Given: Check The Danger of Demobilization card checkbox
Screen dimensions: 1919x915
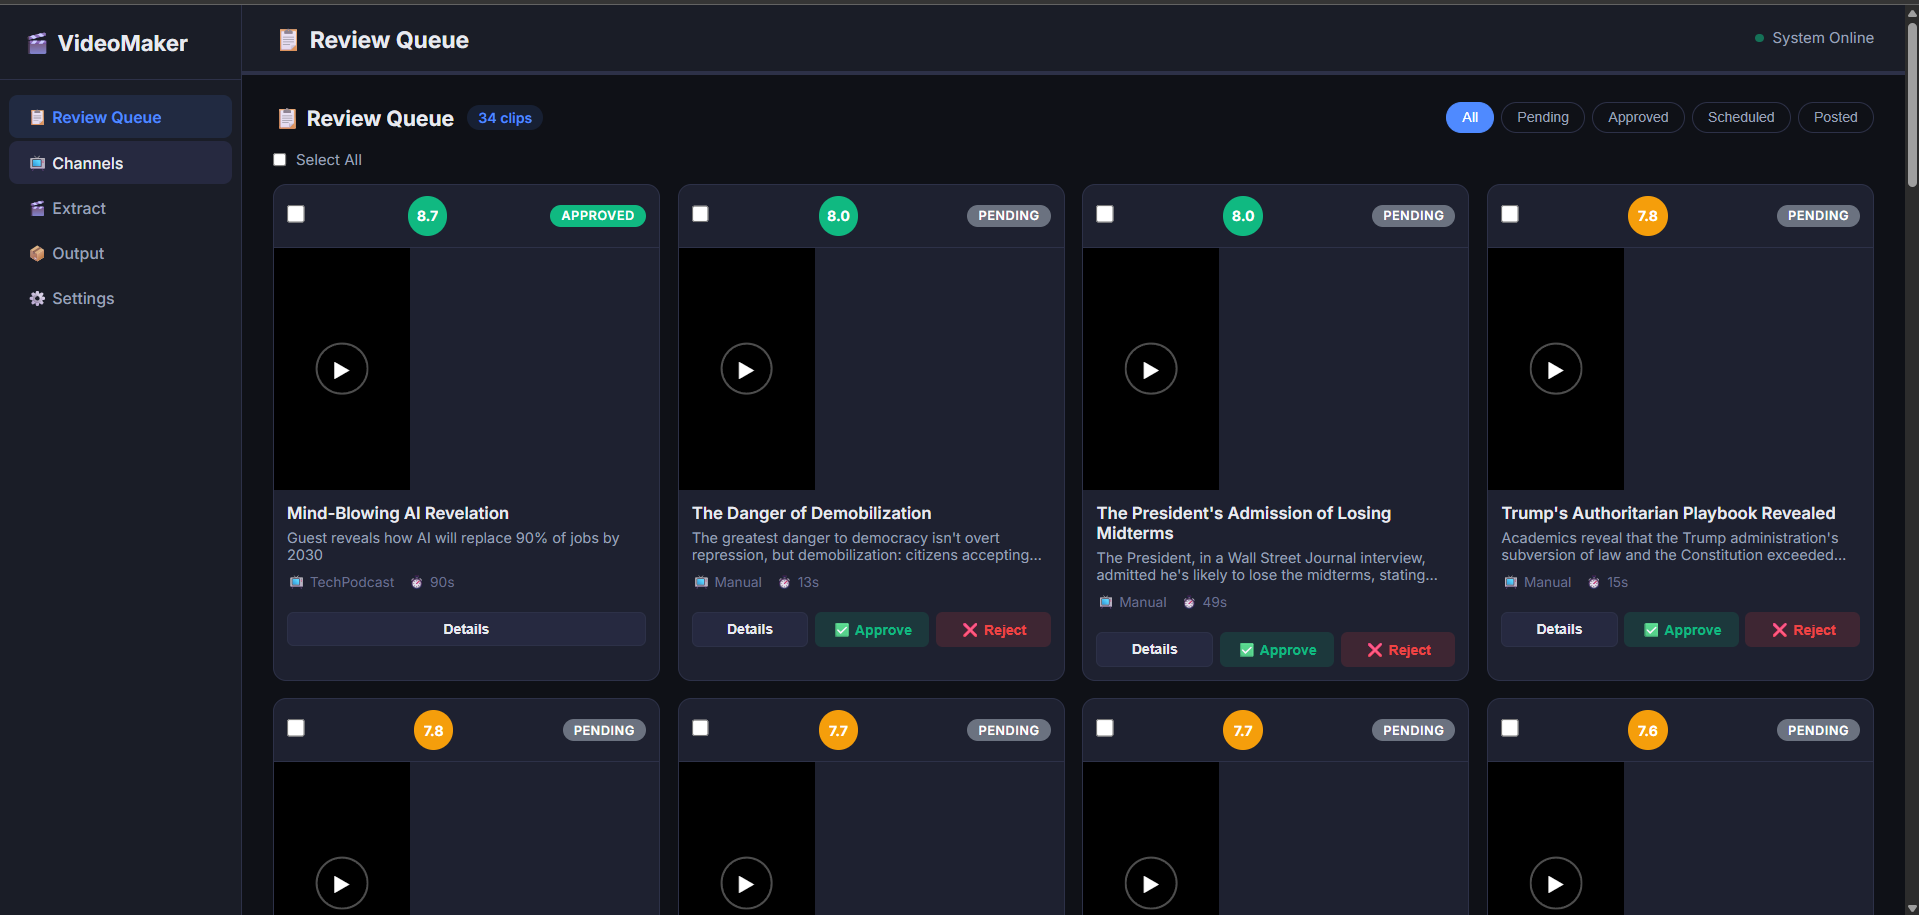Looking at the screenshot, I should 701,213.
